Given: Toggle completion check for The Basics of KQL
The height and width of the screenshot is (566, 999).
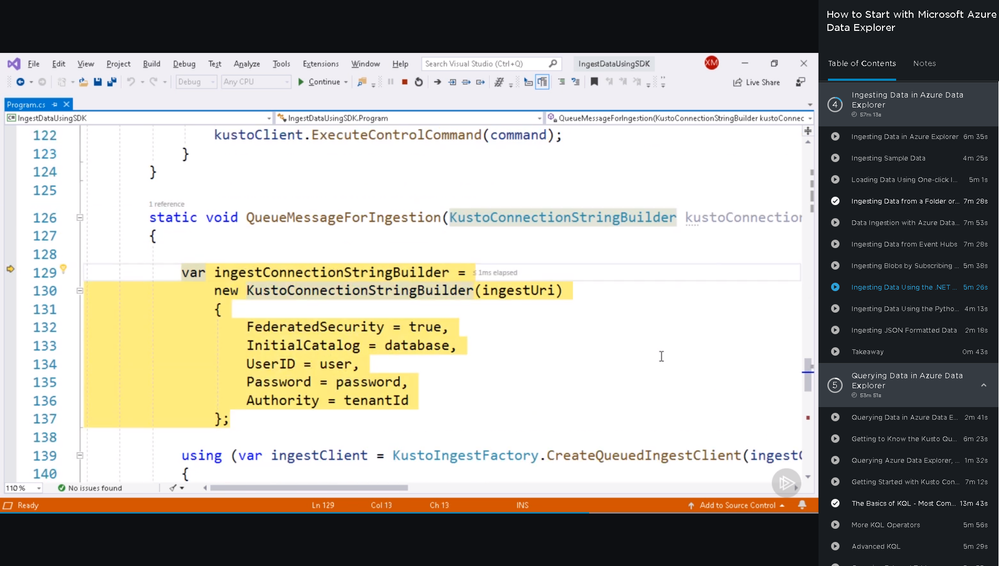Looking at the screenshot, I should (x=835, y=504).
